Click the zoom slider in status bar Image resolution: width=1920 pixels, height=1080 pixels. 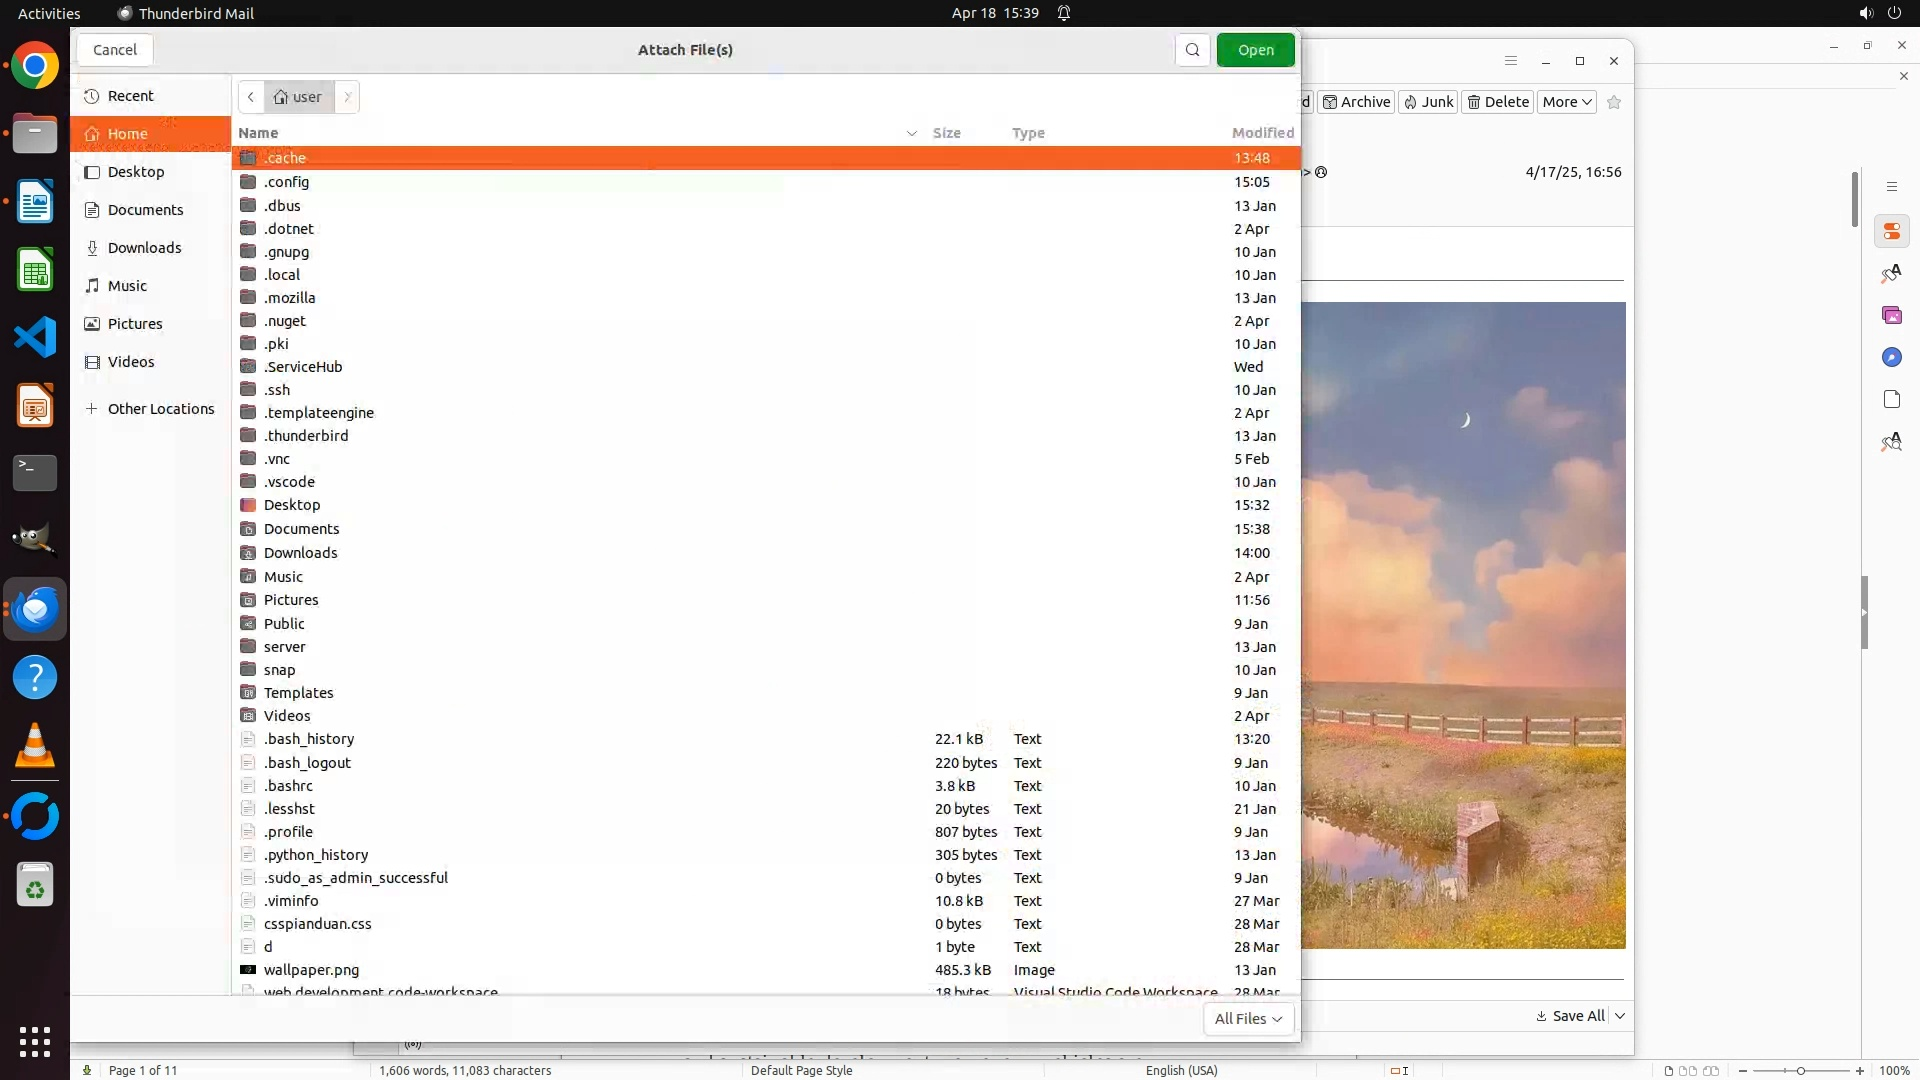[1800, 1071]
